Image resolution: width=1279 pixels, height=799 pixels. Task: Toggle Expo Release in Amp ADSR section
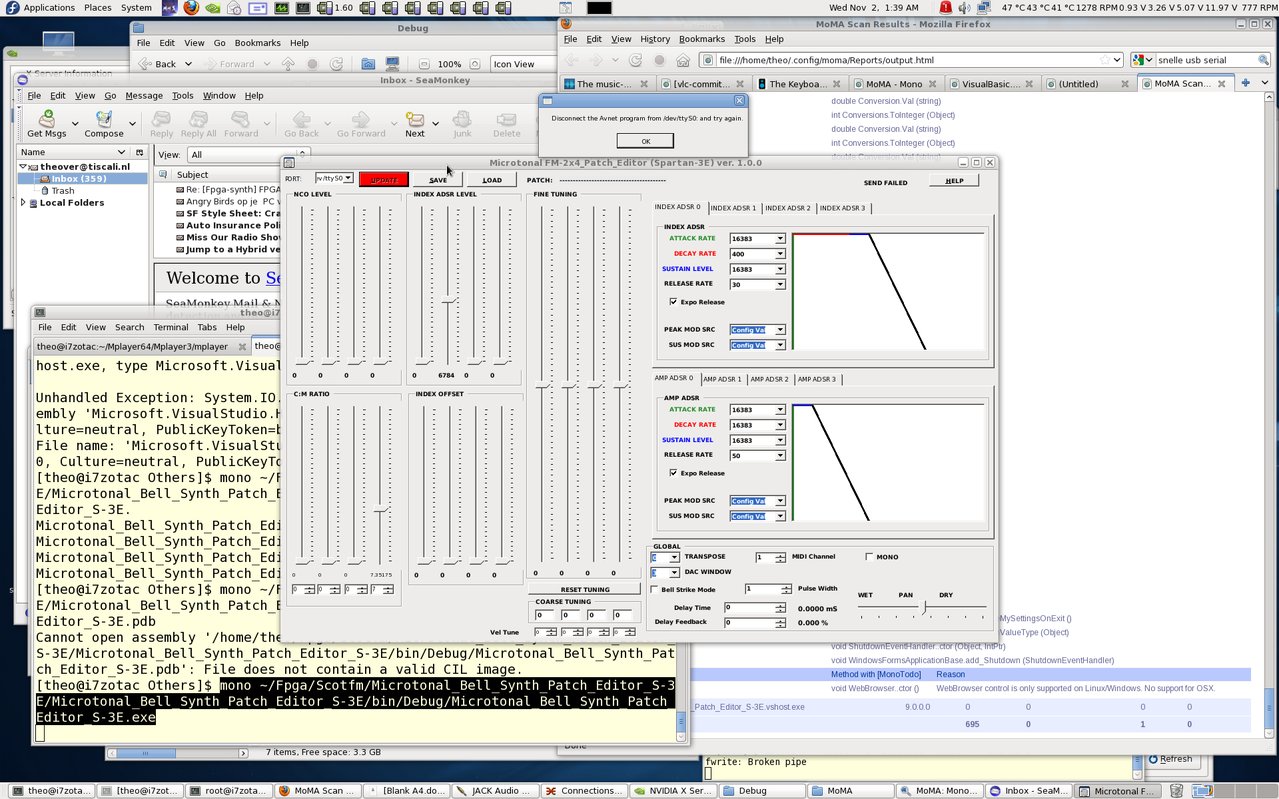pos(672,473)
